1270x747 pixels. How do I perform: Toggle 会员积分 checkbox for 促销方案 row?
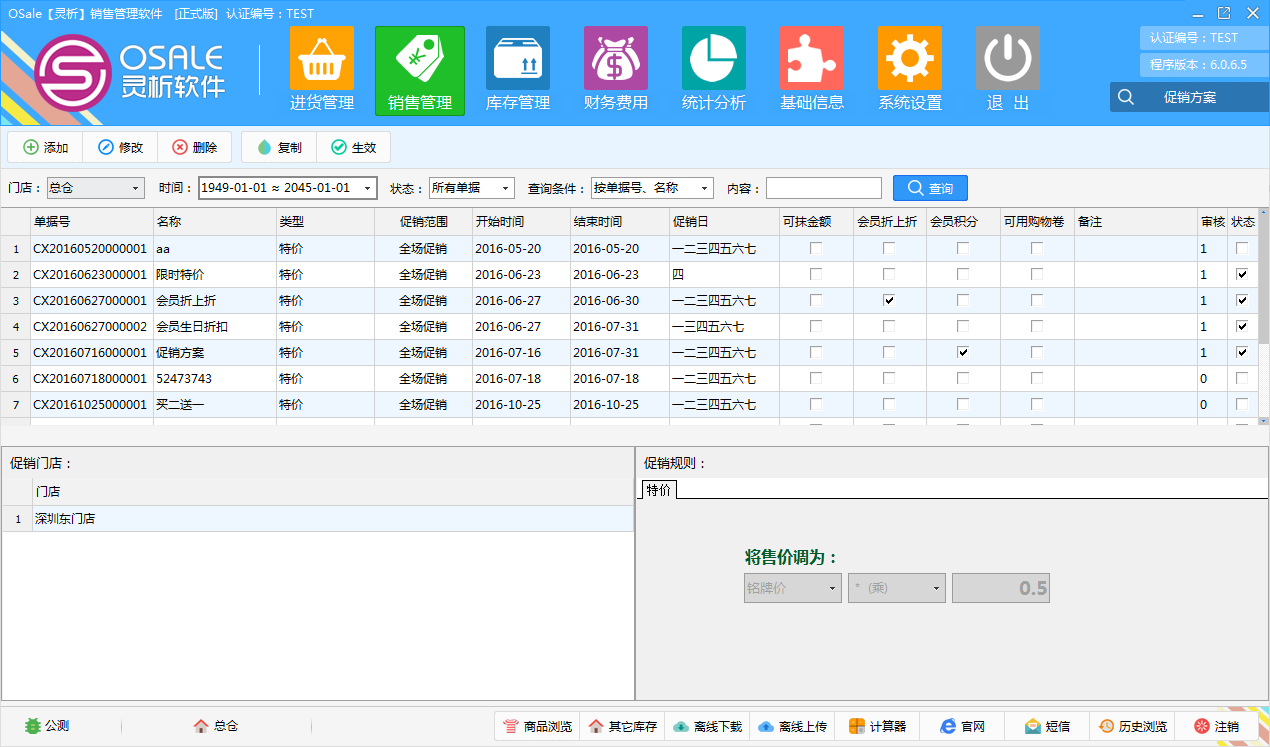[x=963, y=352]
